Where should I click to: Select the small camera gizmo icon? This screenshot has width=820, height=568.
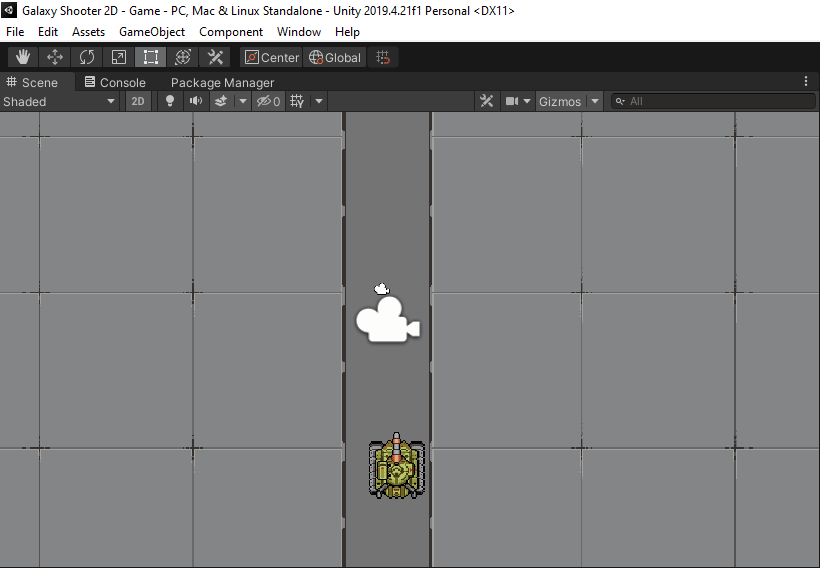pos(381,289)
